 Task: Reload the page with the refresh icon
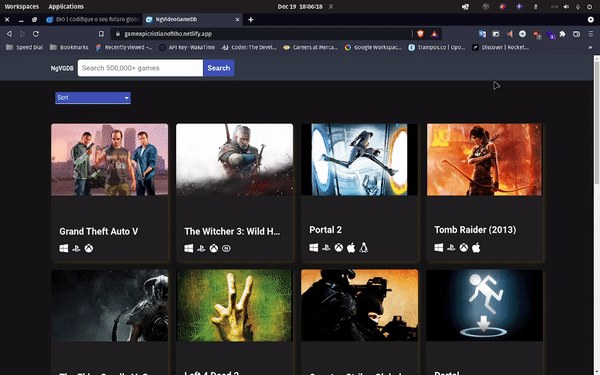[x=36, y=34]
